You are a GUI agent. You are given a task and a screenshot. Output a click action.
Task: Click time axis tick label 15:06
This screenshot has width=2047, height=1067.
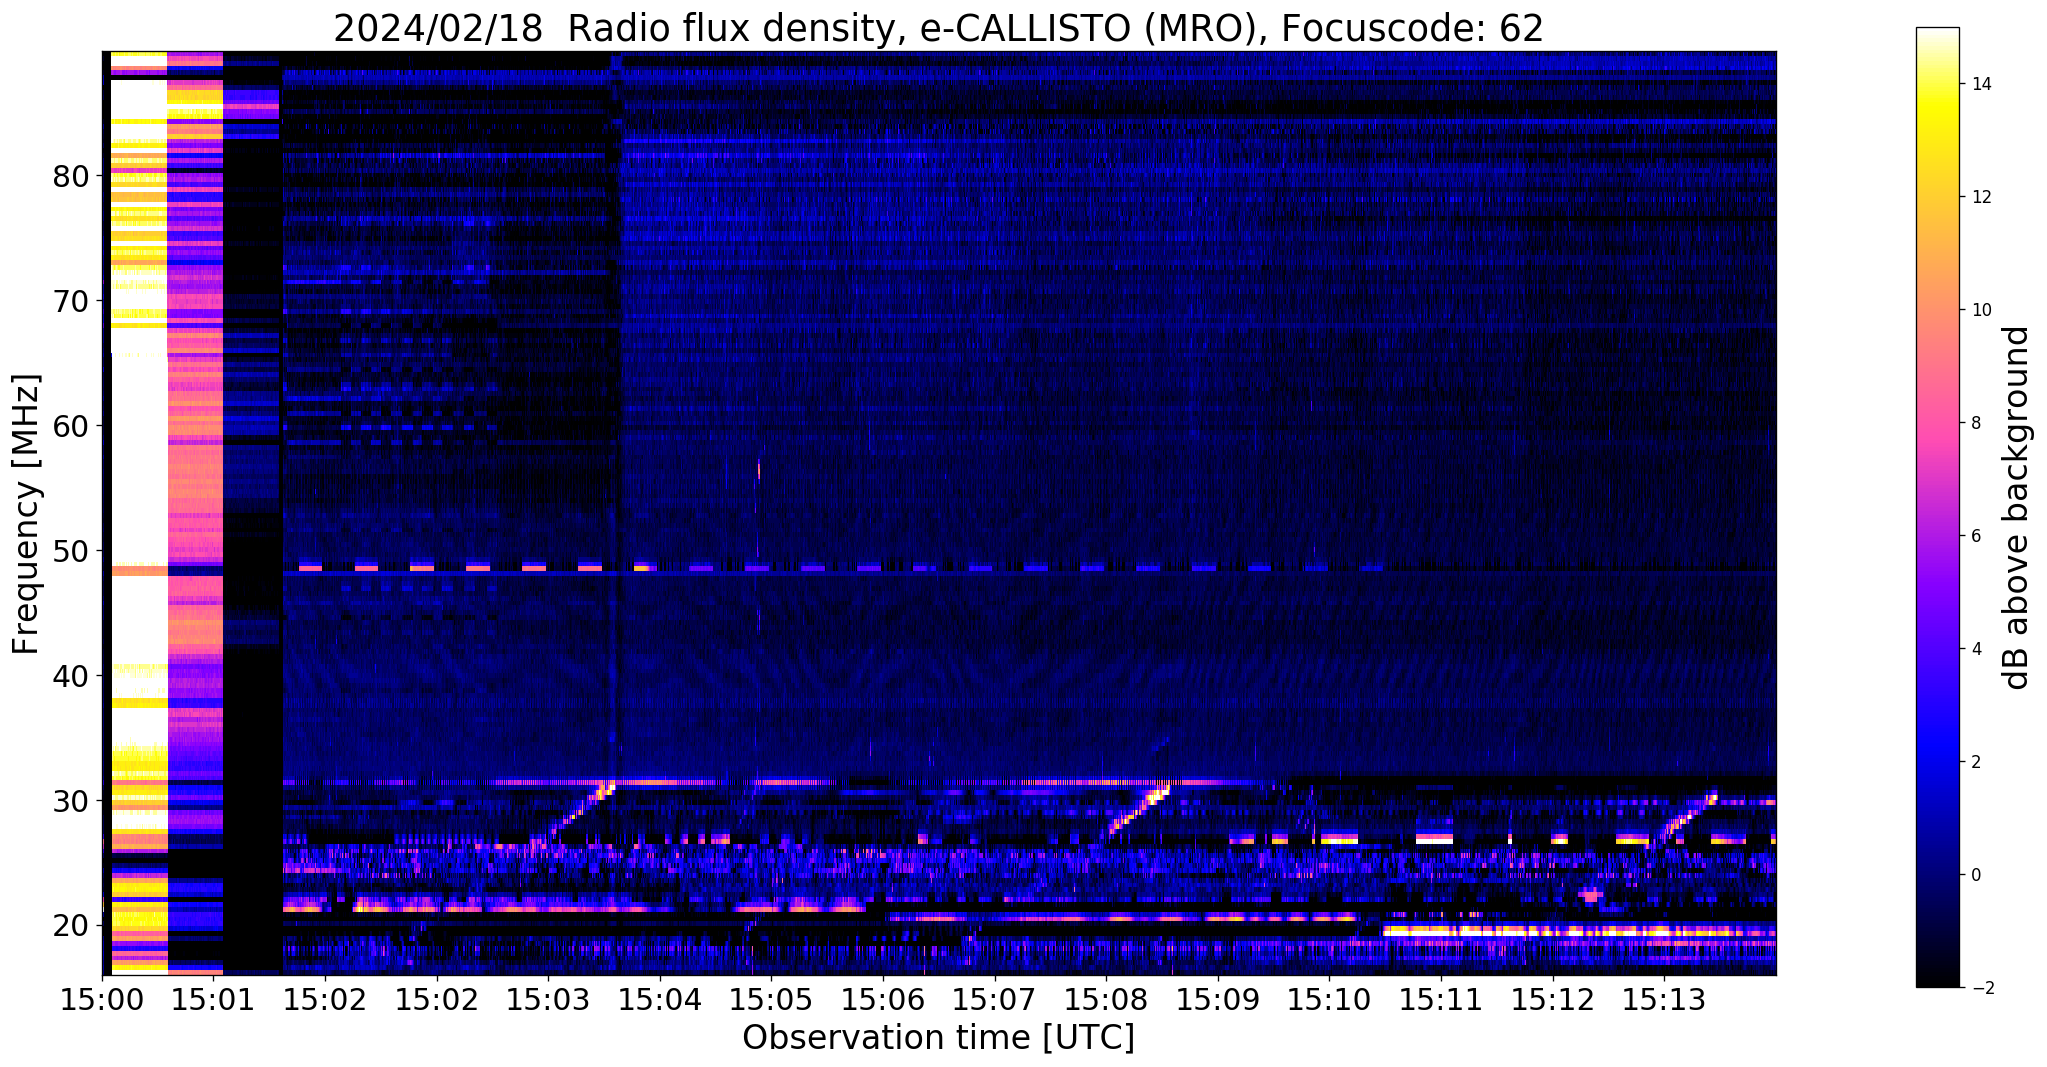click(883, 999)
